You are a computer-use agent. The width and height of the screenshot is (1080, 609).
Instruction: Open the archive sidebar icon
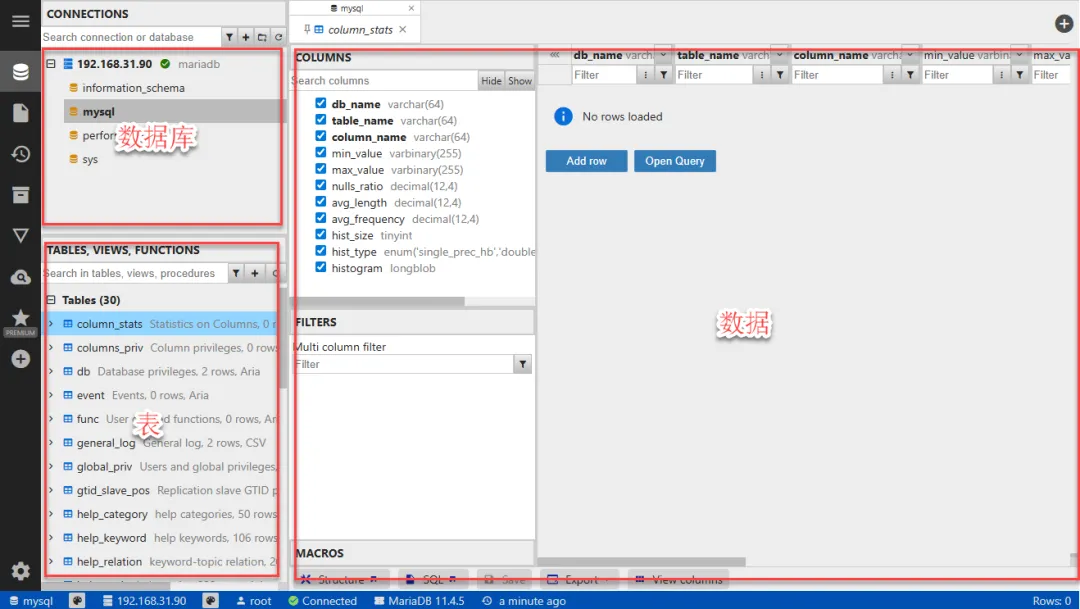pyautogui.click(x=21, y=195)
